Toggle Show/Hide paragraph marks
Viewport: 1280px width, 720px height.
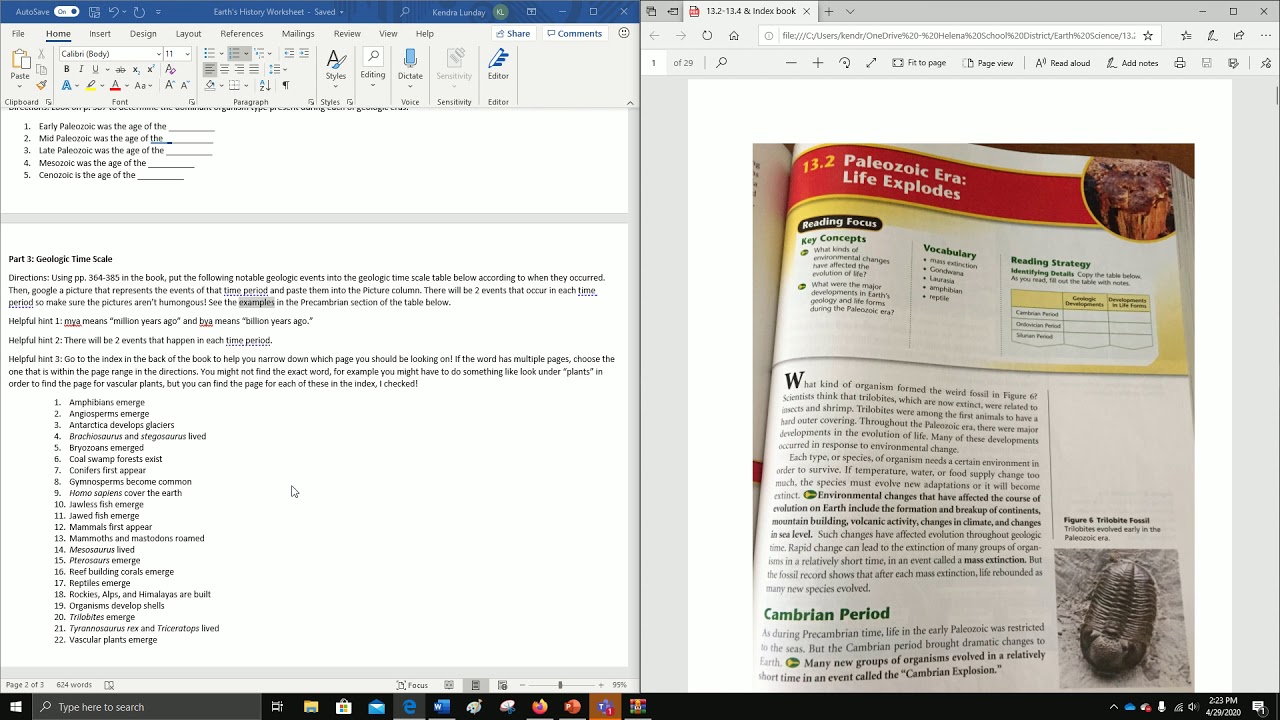tap(285, 85)
